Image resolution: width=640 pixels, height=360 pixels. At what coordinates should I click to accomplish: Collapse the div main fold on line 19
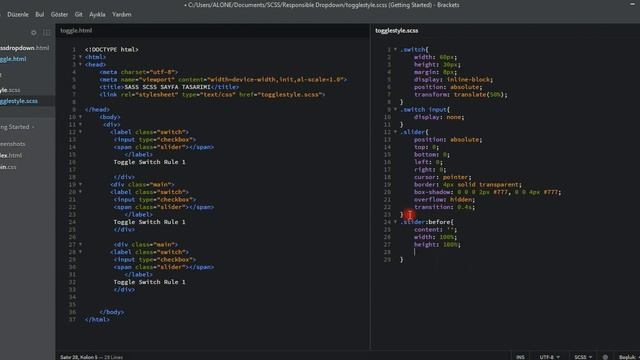[80, 184]
